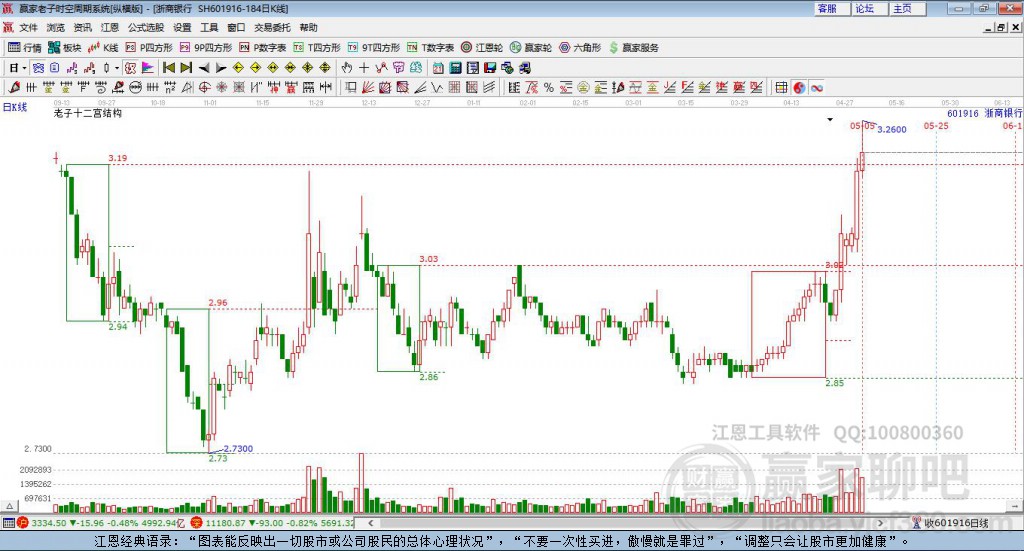Click the horizontal chart scrollbar track
The width and height of the screenshot is (1024, 551).
click(625, 523)
